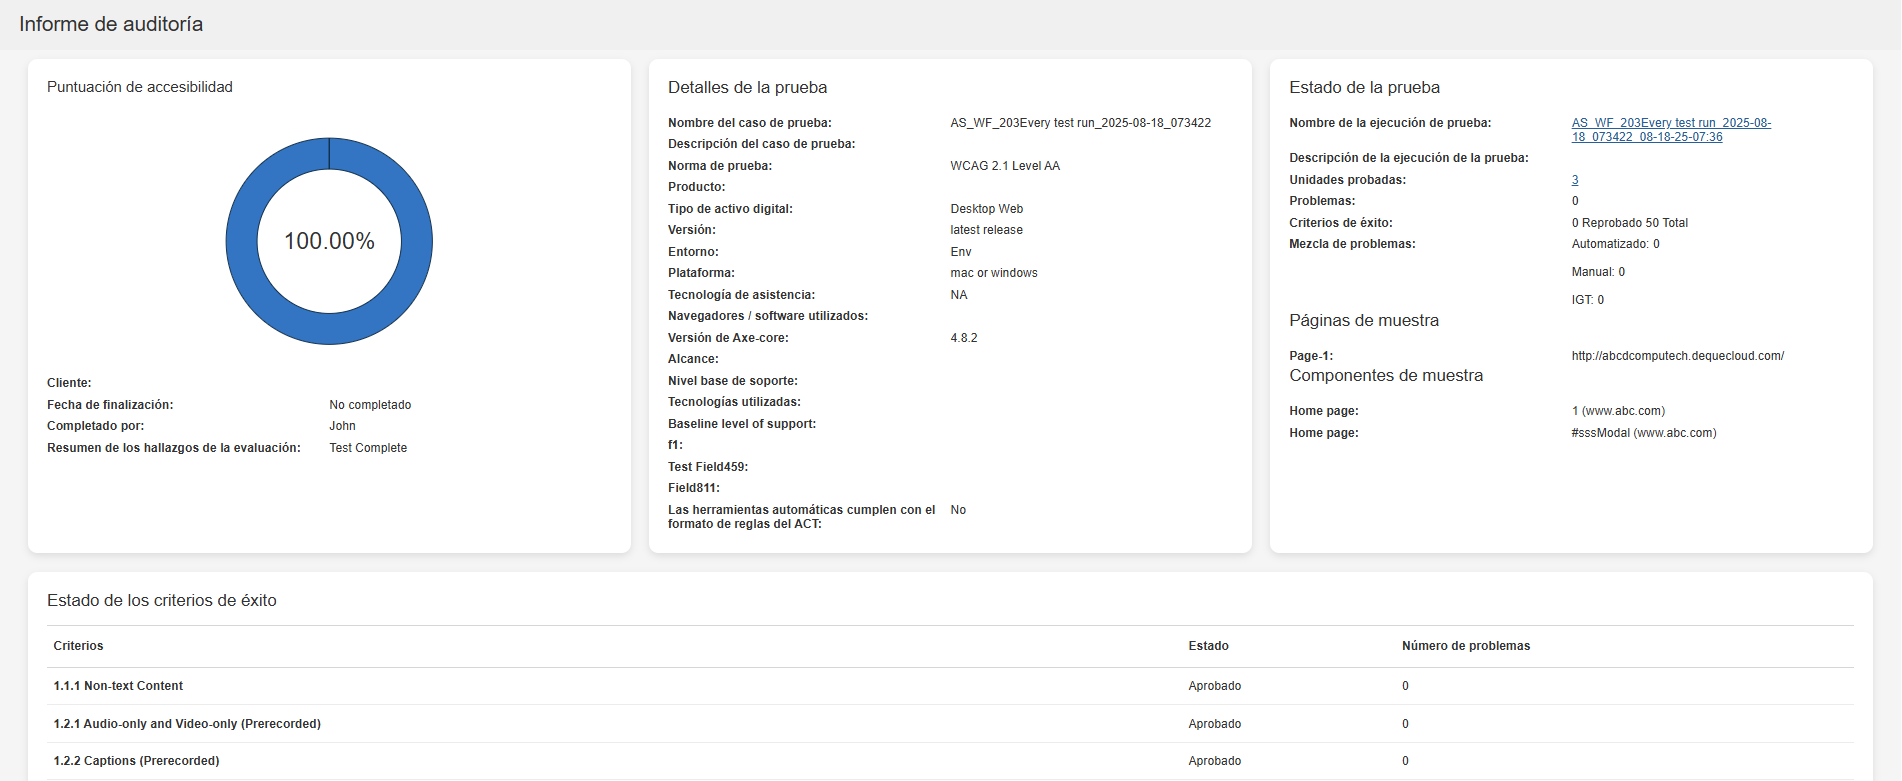Click the Axe-core version 4.8.2 value
1902x781 pixels.
pyautogui.click(x=963, y=338)
